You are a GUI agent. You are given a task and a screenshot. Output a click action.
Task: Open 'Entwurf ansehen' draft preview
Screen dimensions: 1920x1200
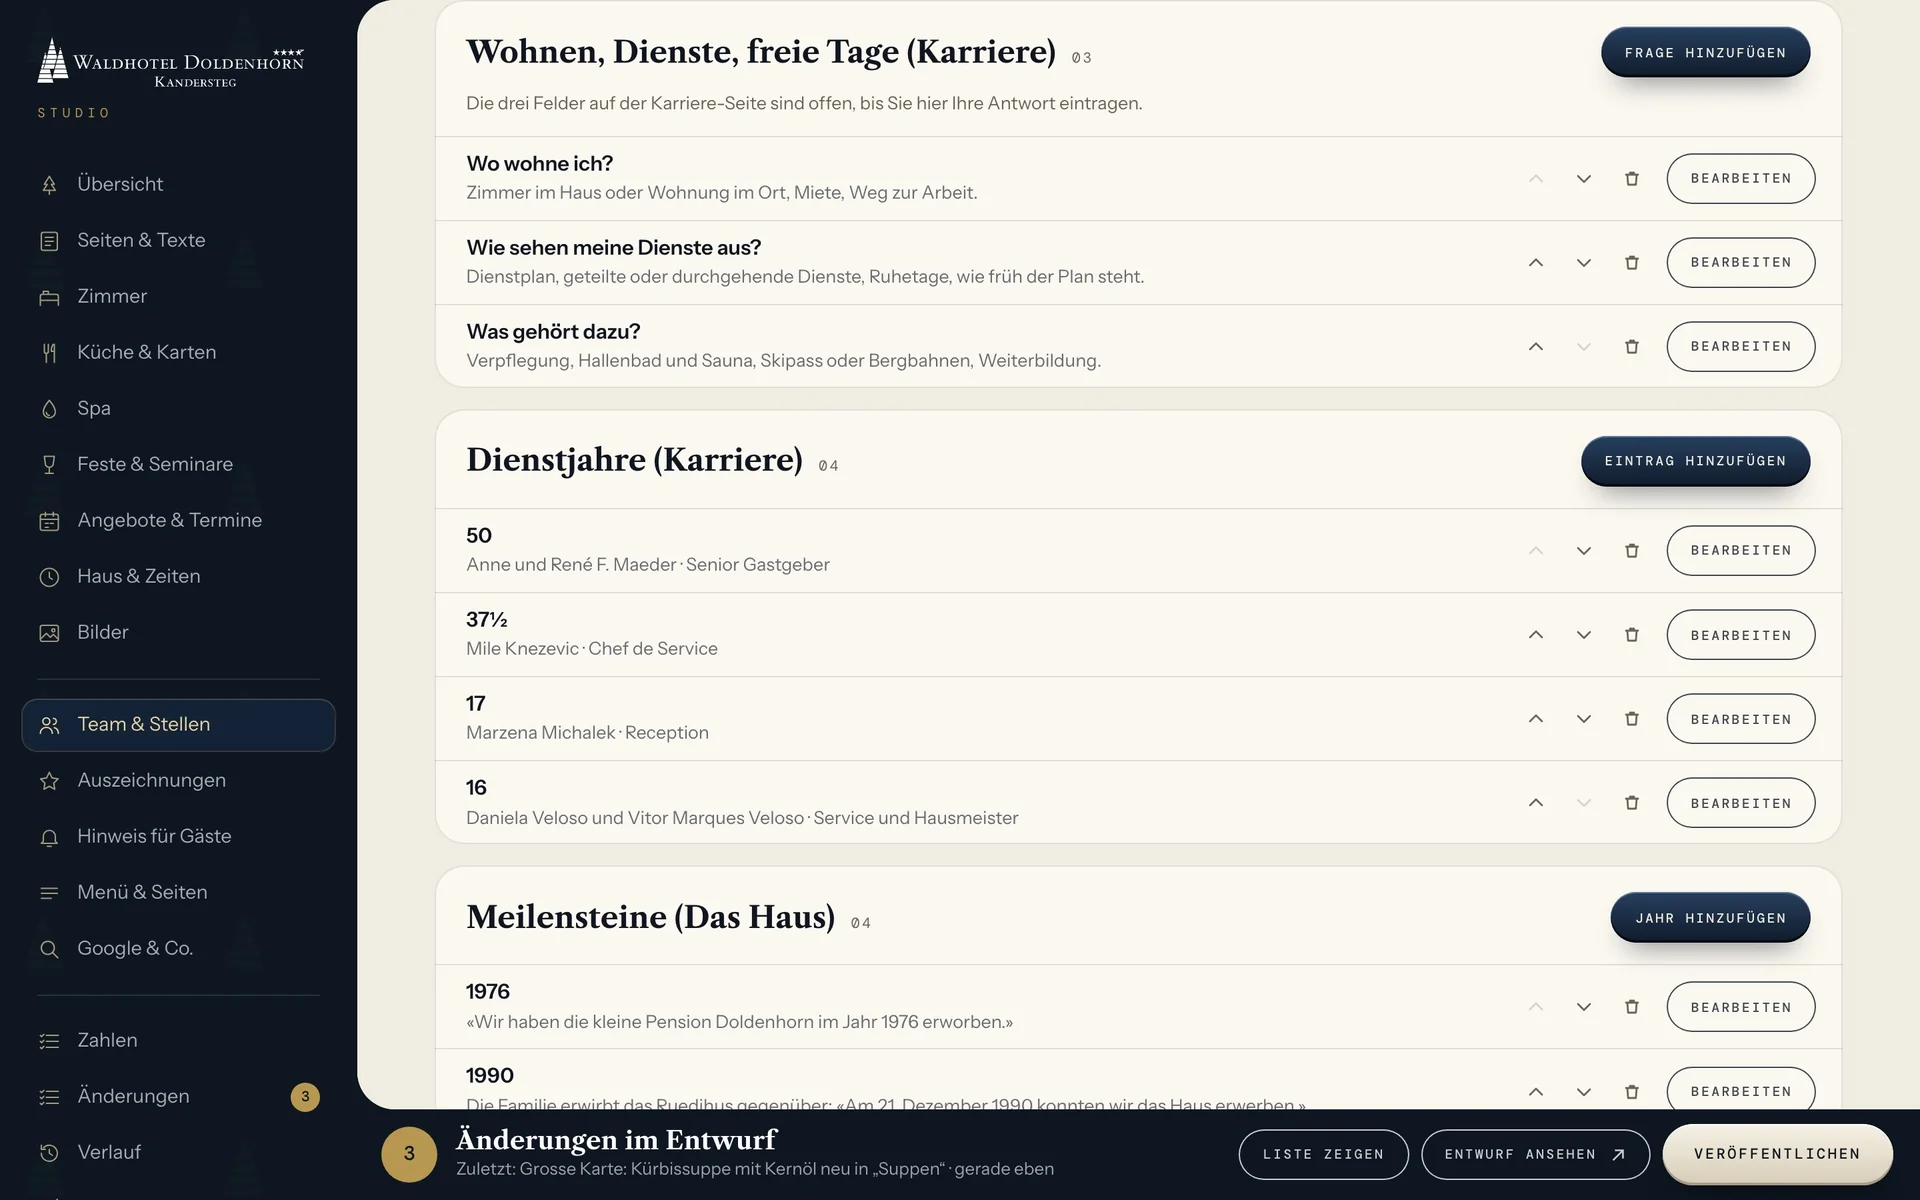[x=1535, y=1154]
